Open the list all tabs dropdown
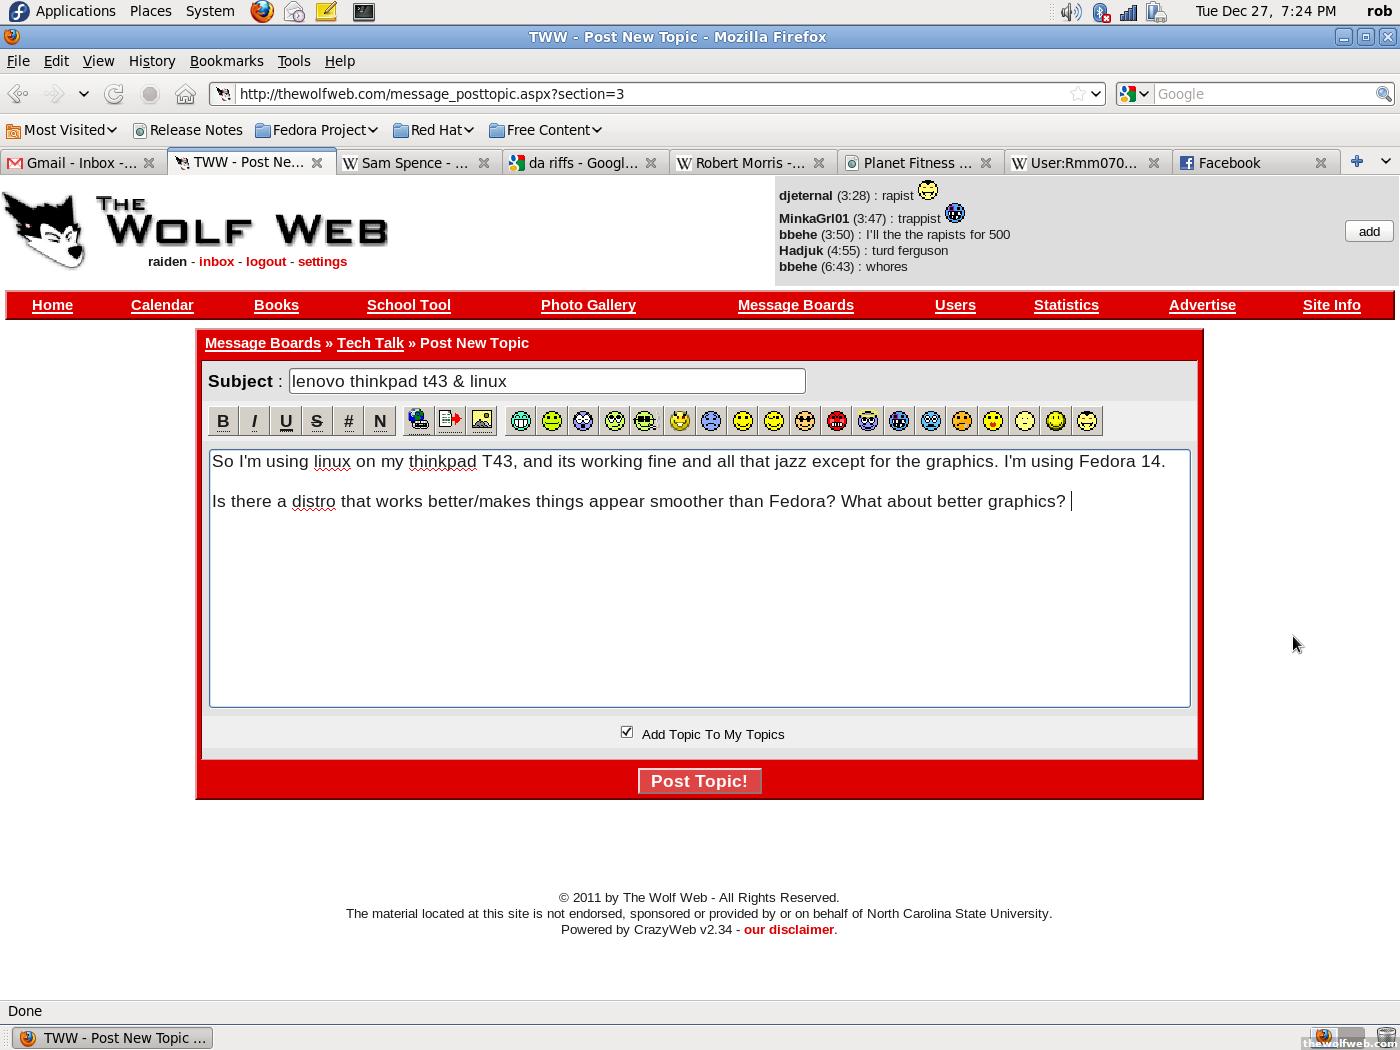The width and height of the screenshot is (1400, 1050). pyautogui.click(x=1385, y=161)
